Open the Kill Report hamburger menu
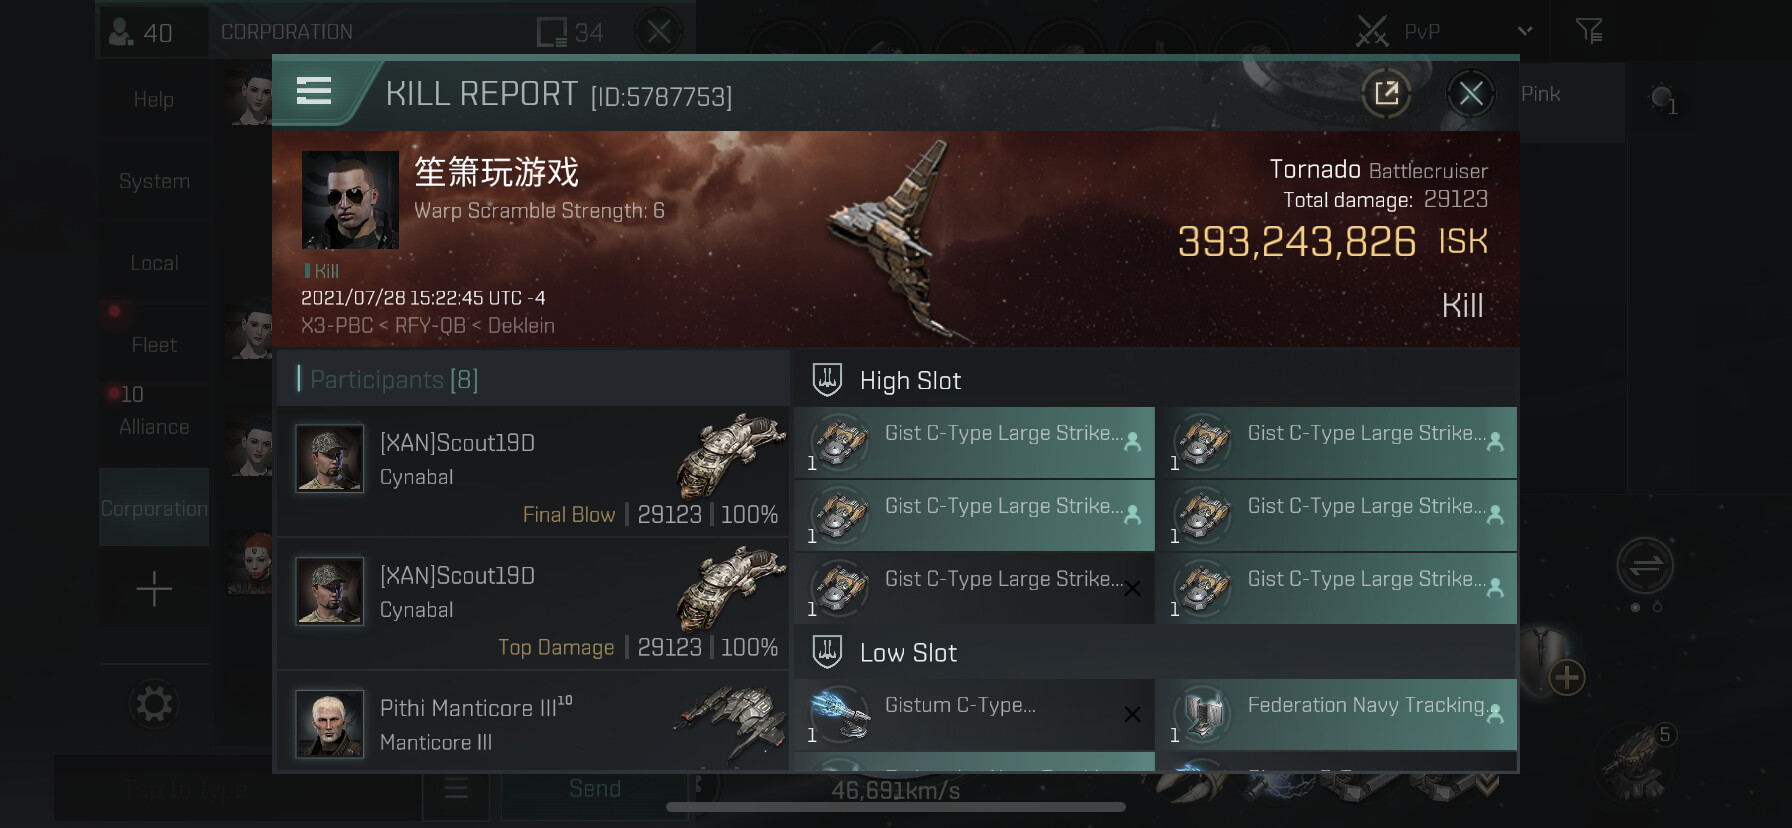 pos(314,92)
